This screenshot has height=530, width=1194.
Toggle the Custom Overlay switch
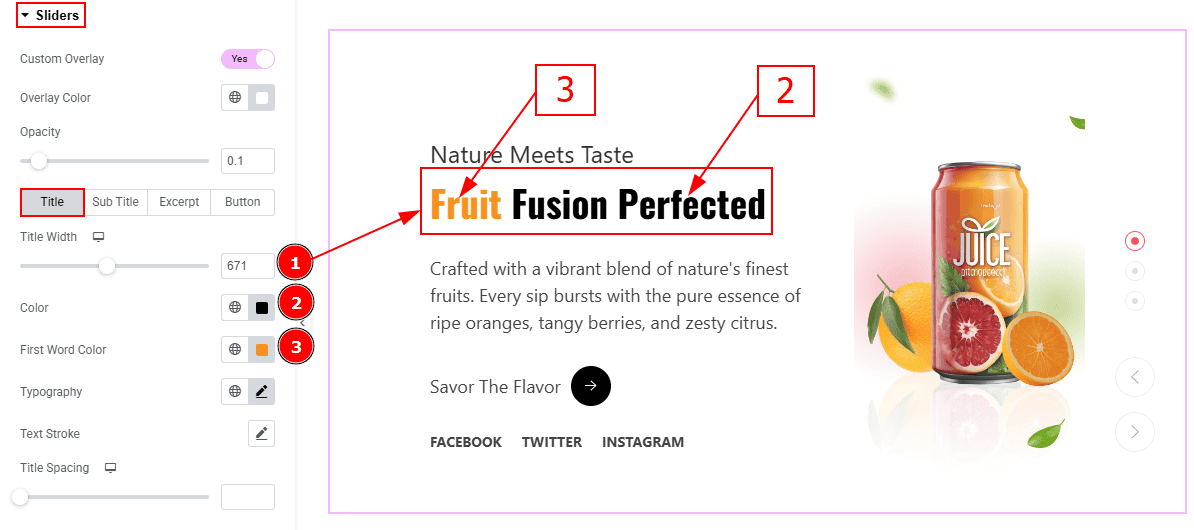(247, 59)
